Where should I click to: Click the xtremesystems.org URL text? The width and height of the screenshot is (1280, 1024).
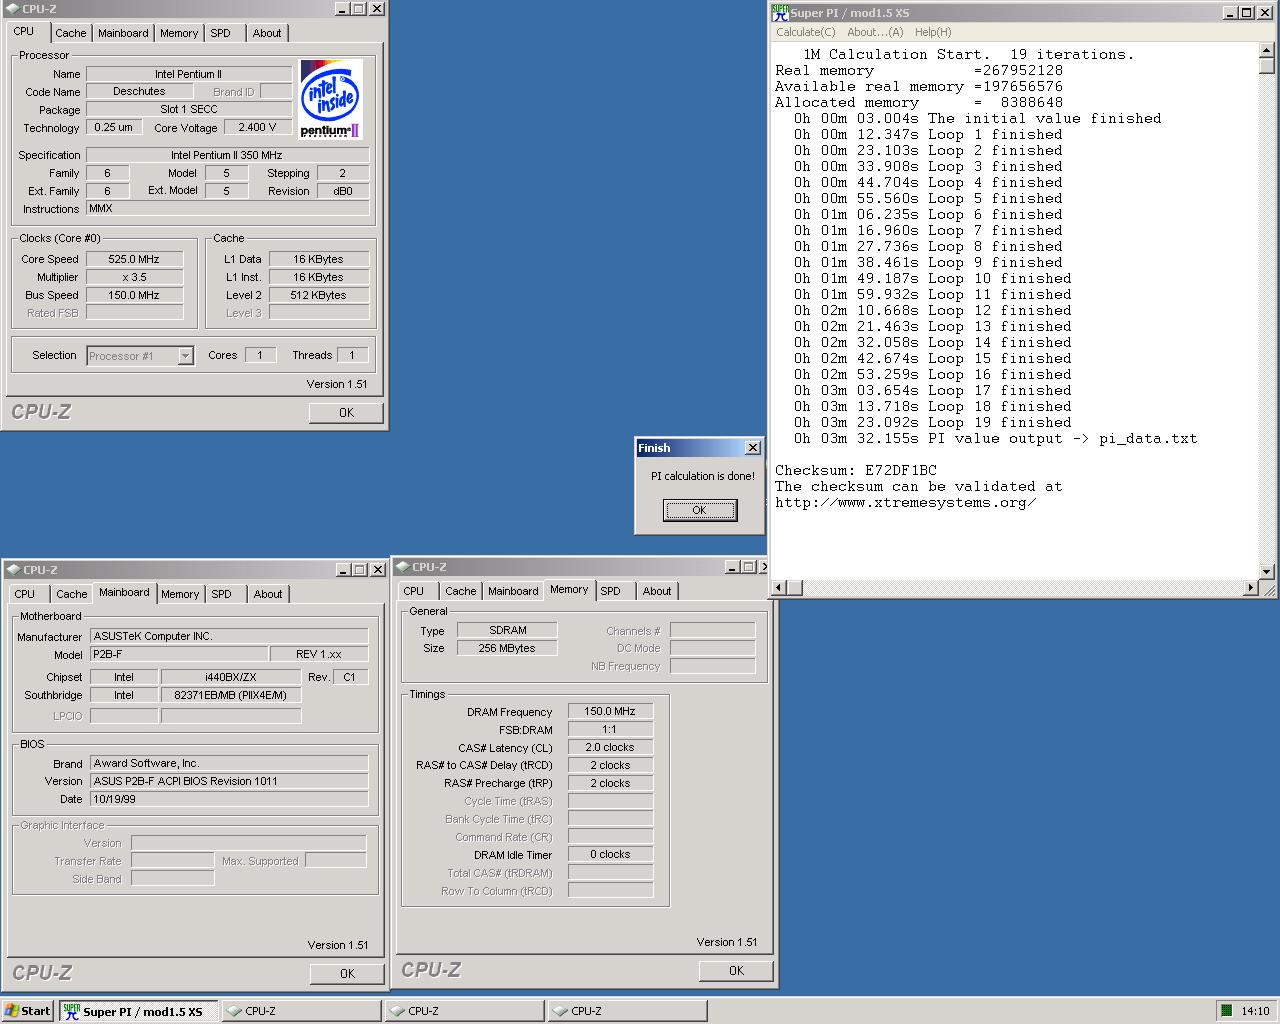[905, 502]
